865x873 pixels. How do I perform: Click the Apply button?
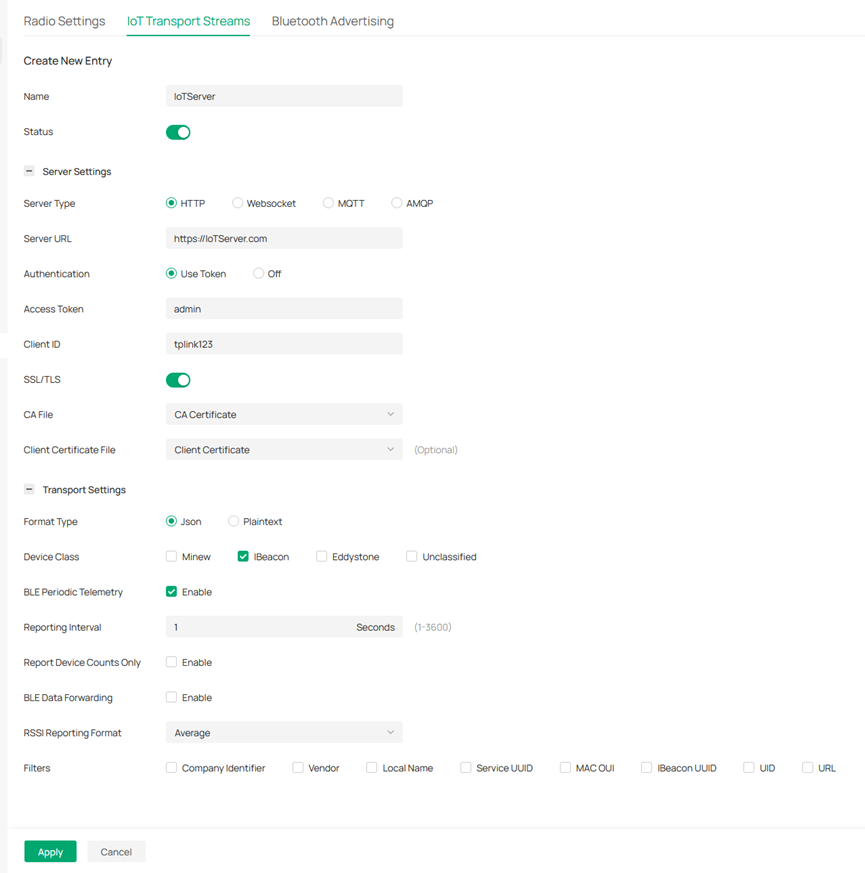click(x=49, y=851)
